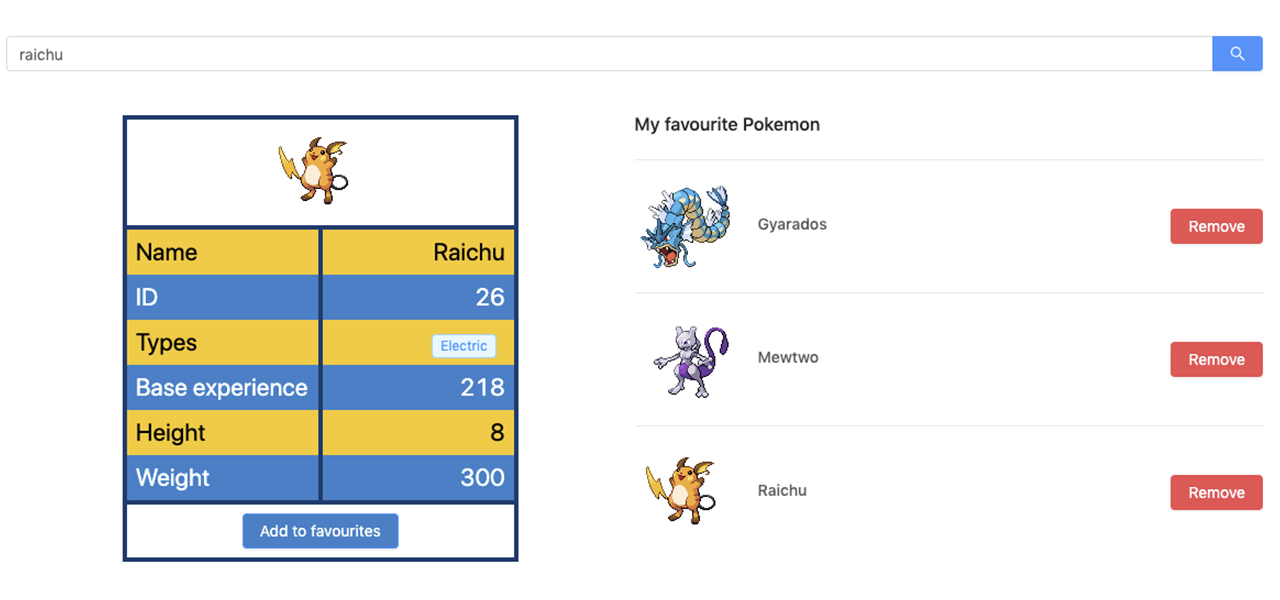Remove Mewtwo from favourites
Screen dimensions: 1280x600
(1216, 359)
